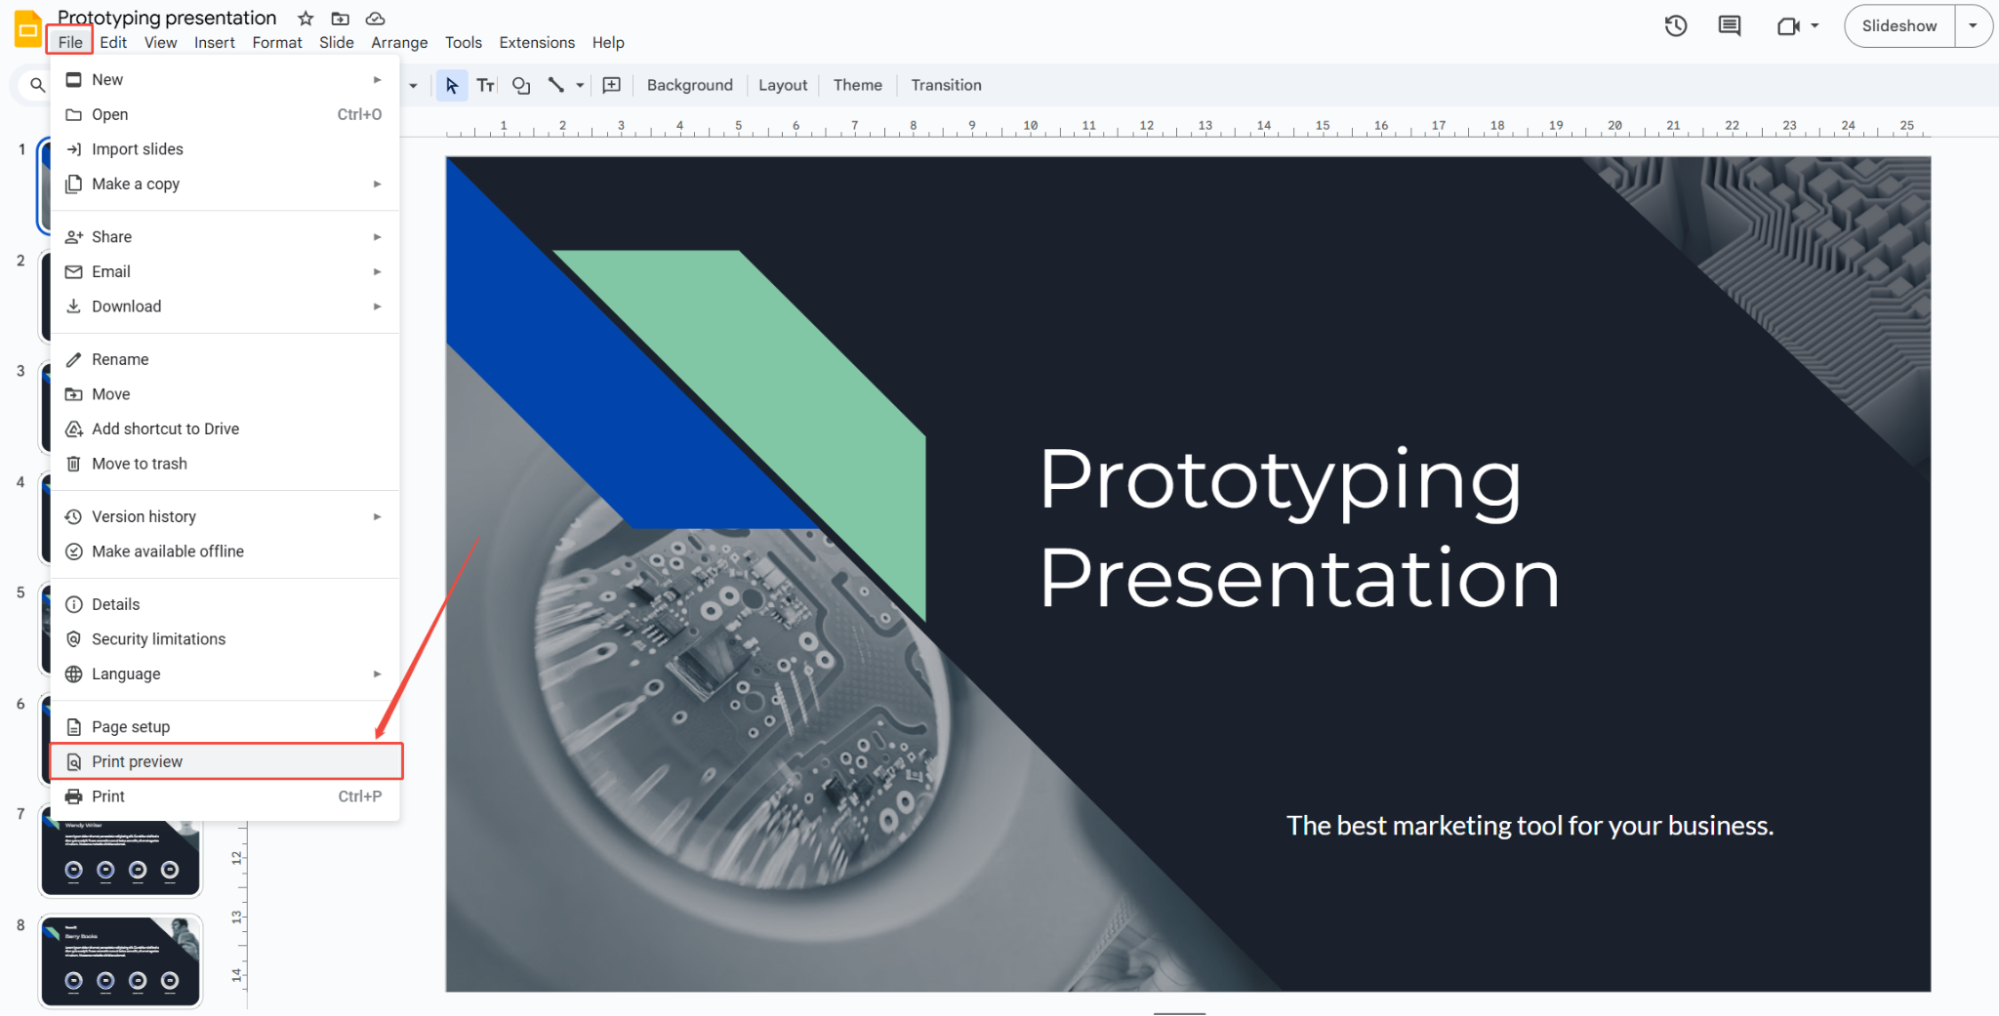Screen dimensions: 1999x1016
Task: Open the Tools menu
Action: 463,42
